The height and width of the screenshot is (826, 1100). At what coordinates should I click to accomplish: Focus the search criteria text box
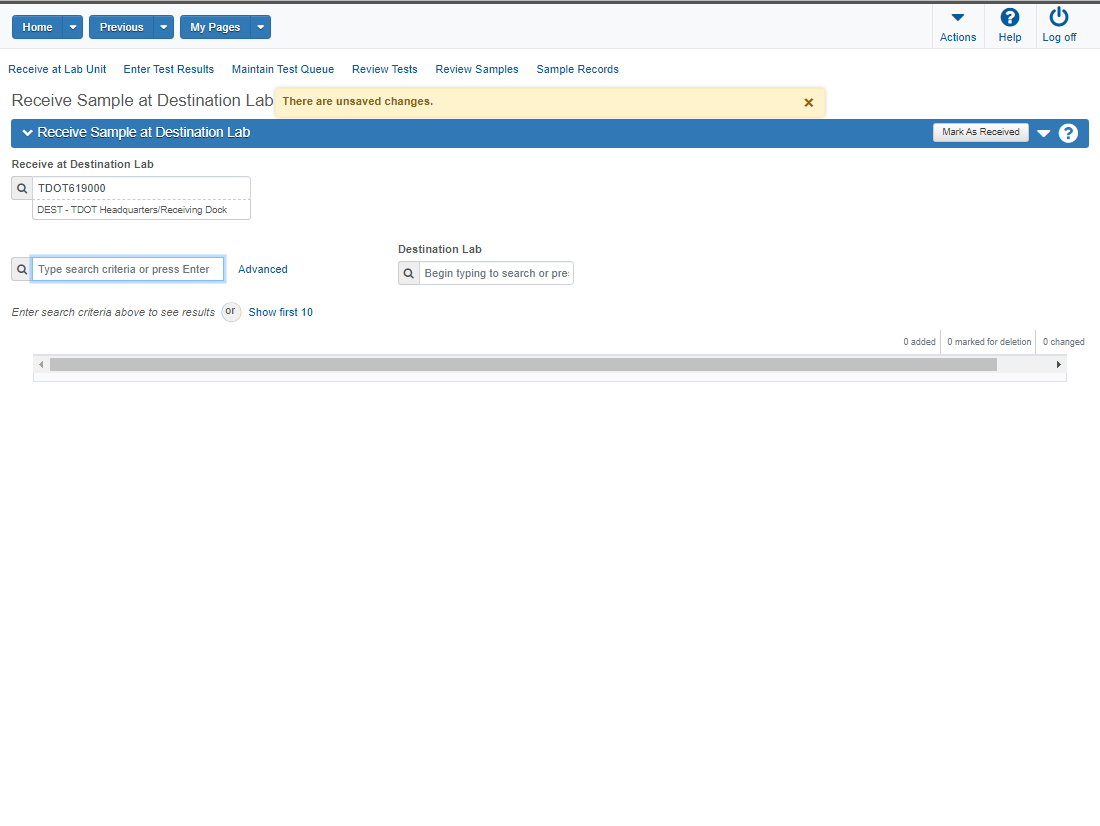(128, 269)
